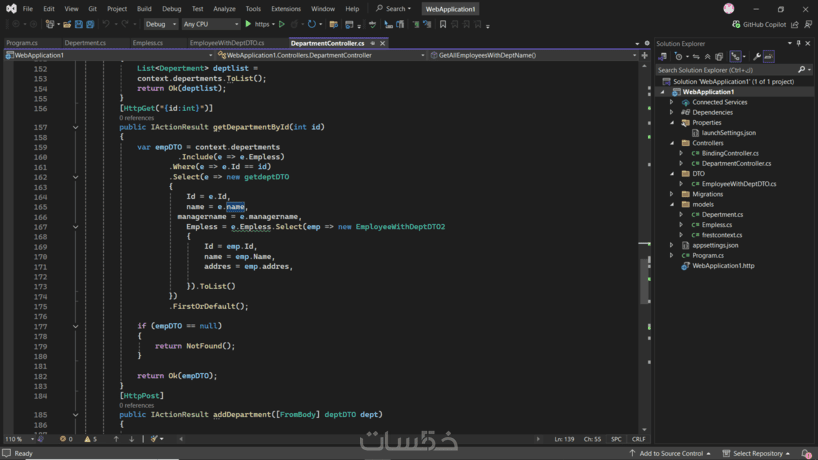Click Select Repository in status bar
This screenshot has width=818, height=460.
[x=757, y=453]
